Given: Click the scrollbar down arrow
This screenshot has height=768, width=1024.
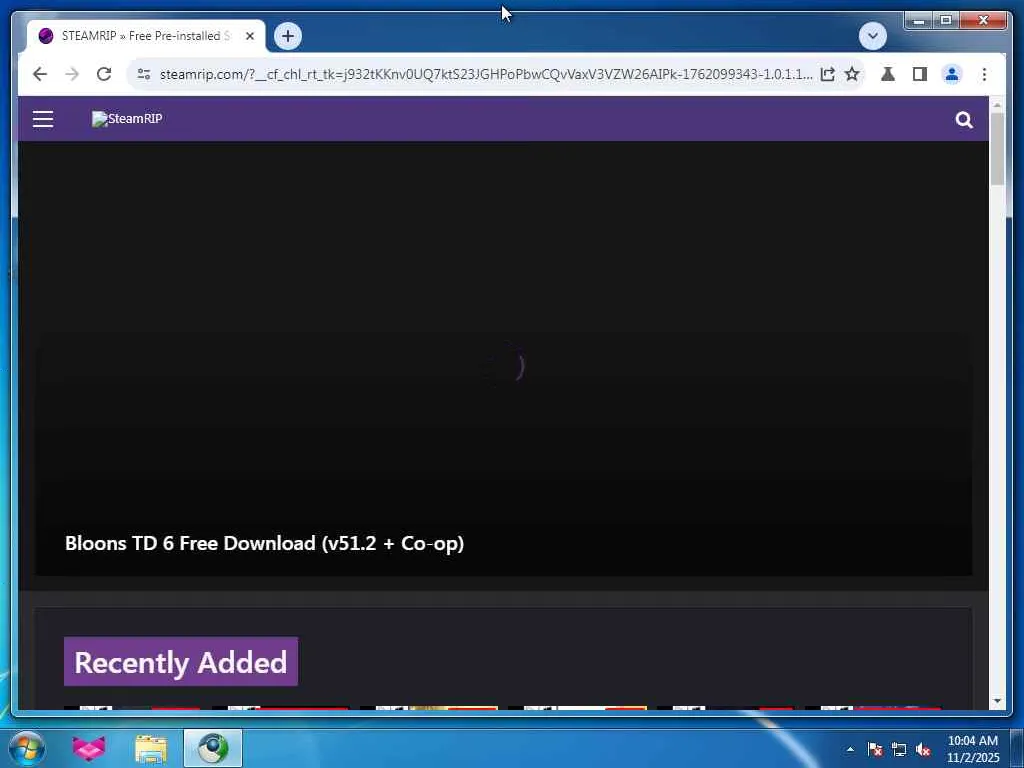Looking at the screenshot, I should (997, 701).
